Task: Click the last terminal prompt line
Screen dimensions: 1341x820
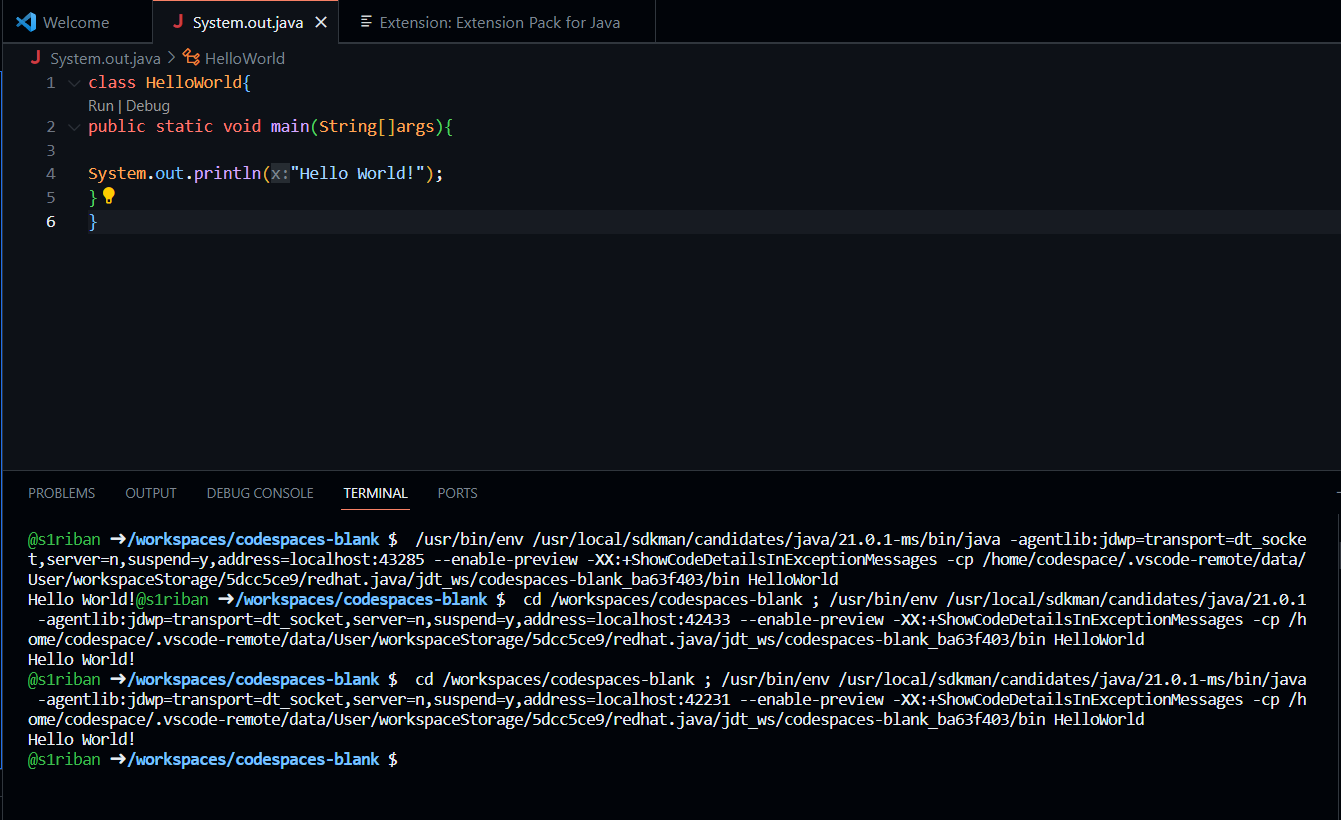Action: coord(213,760)
